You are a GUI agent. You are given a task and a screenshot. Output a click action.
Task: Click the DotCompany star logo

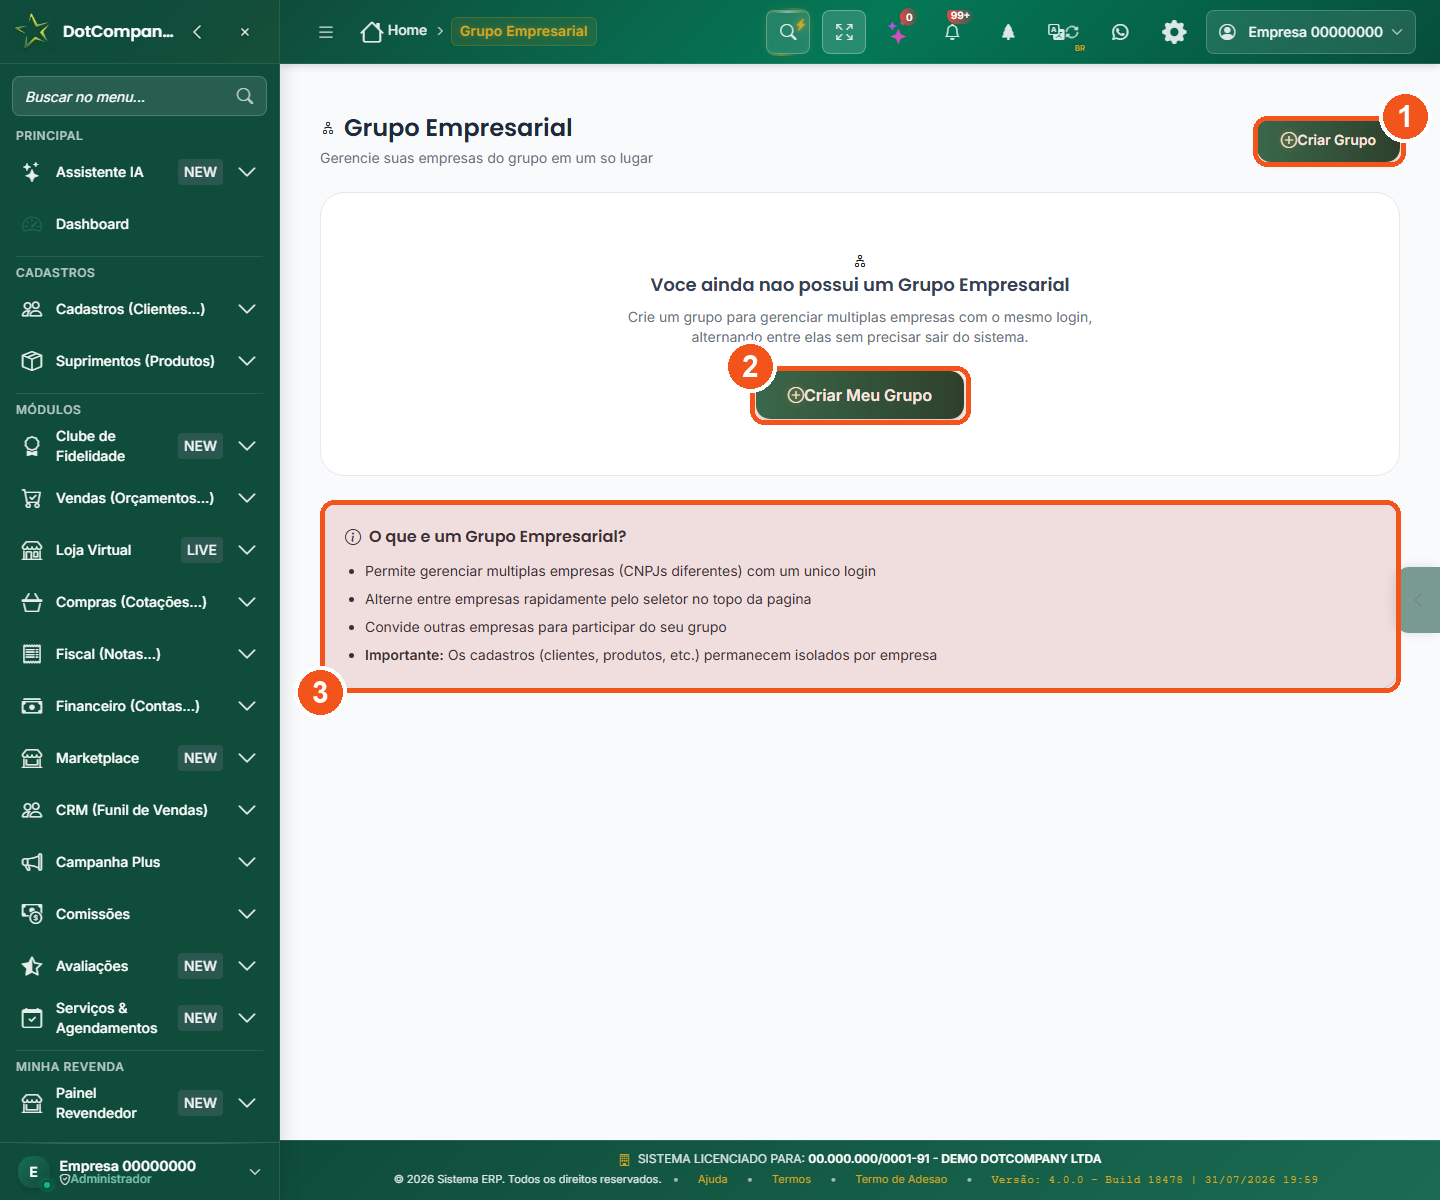(x=32, y=31)
